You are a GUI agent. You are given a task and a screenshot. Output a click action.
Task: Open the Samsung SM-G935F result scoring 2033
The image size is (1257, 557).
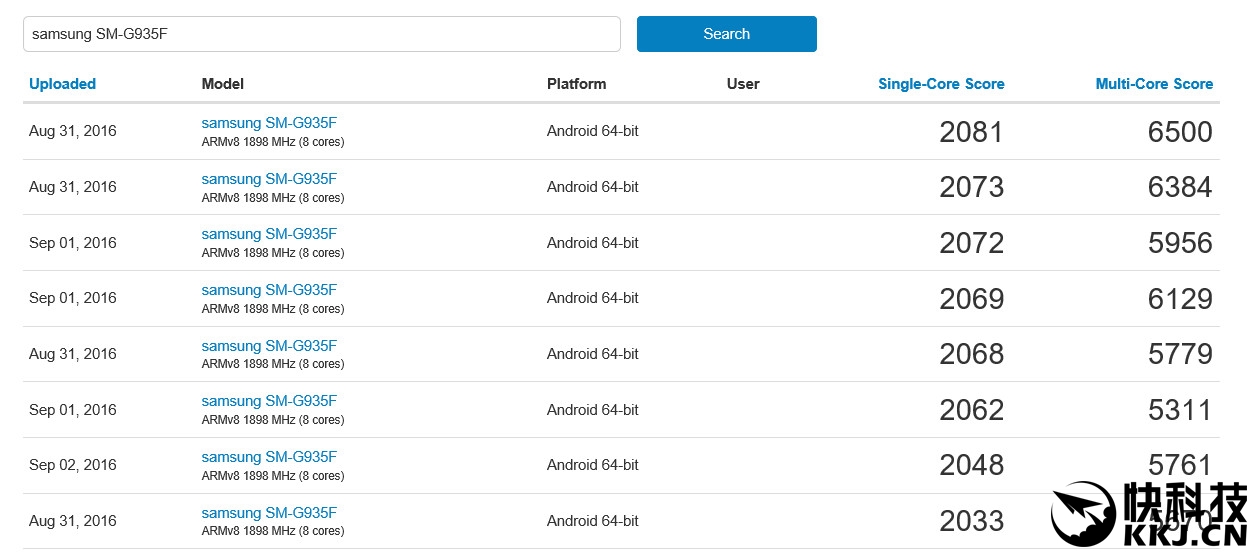[x=269, y=513]
